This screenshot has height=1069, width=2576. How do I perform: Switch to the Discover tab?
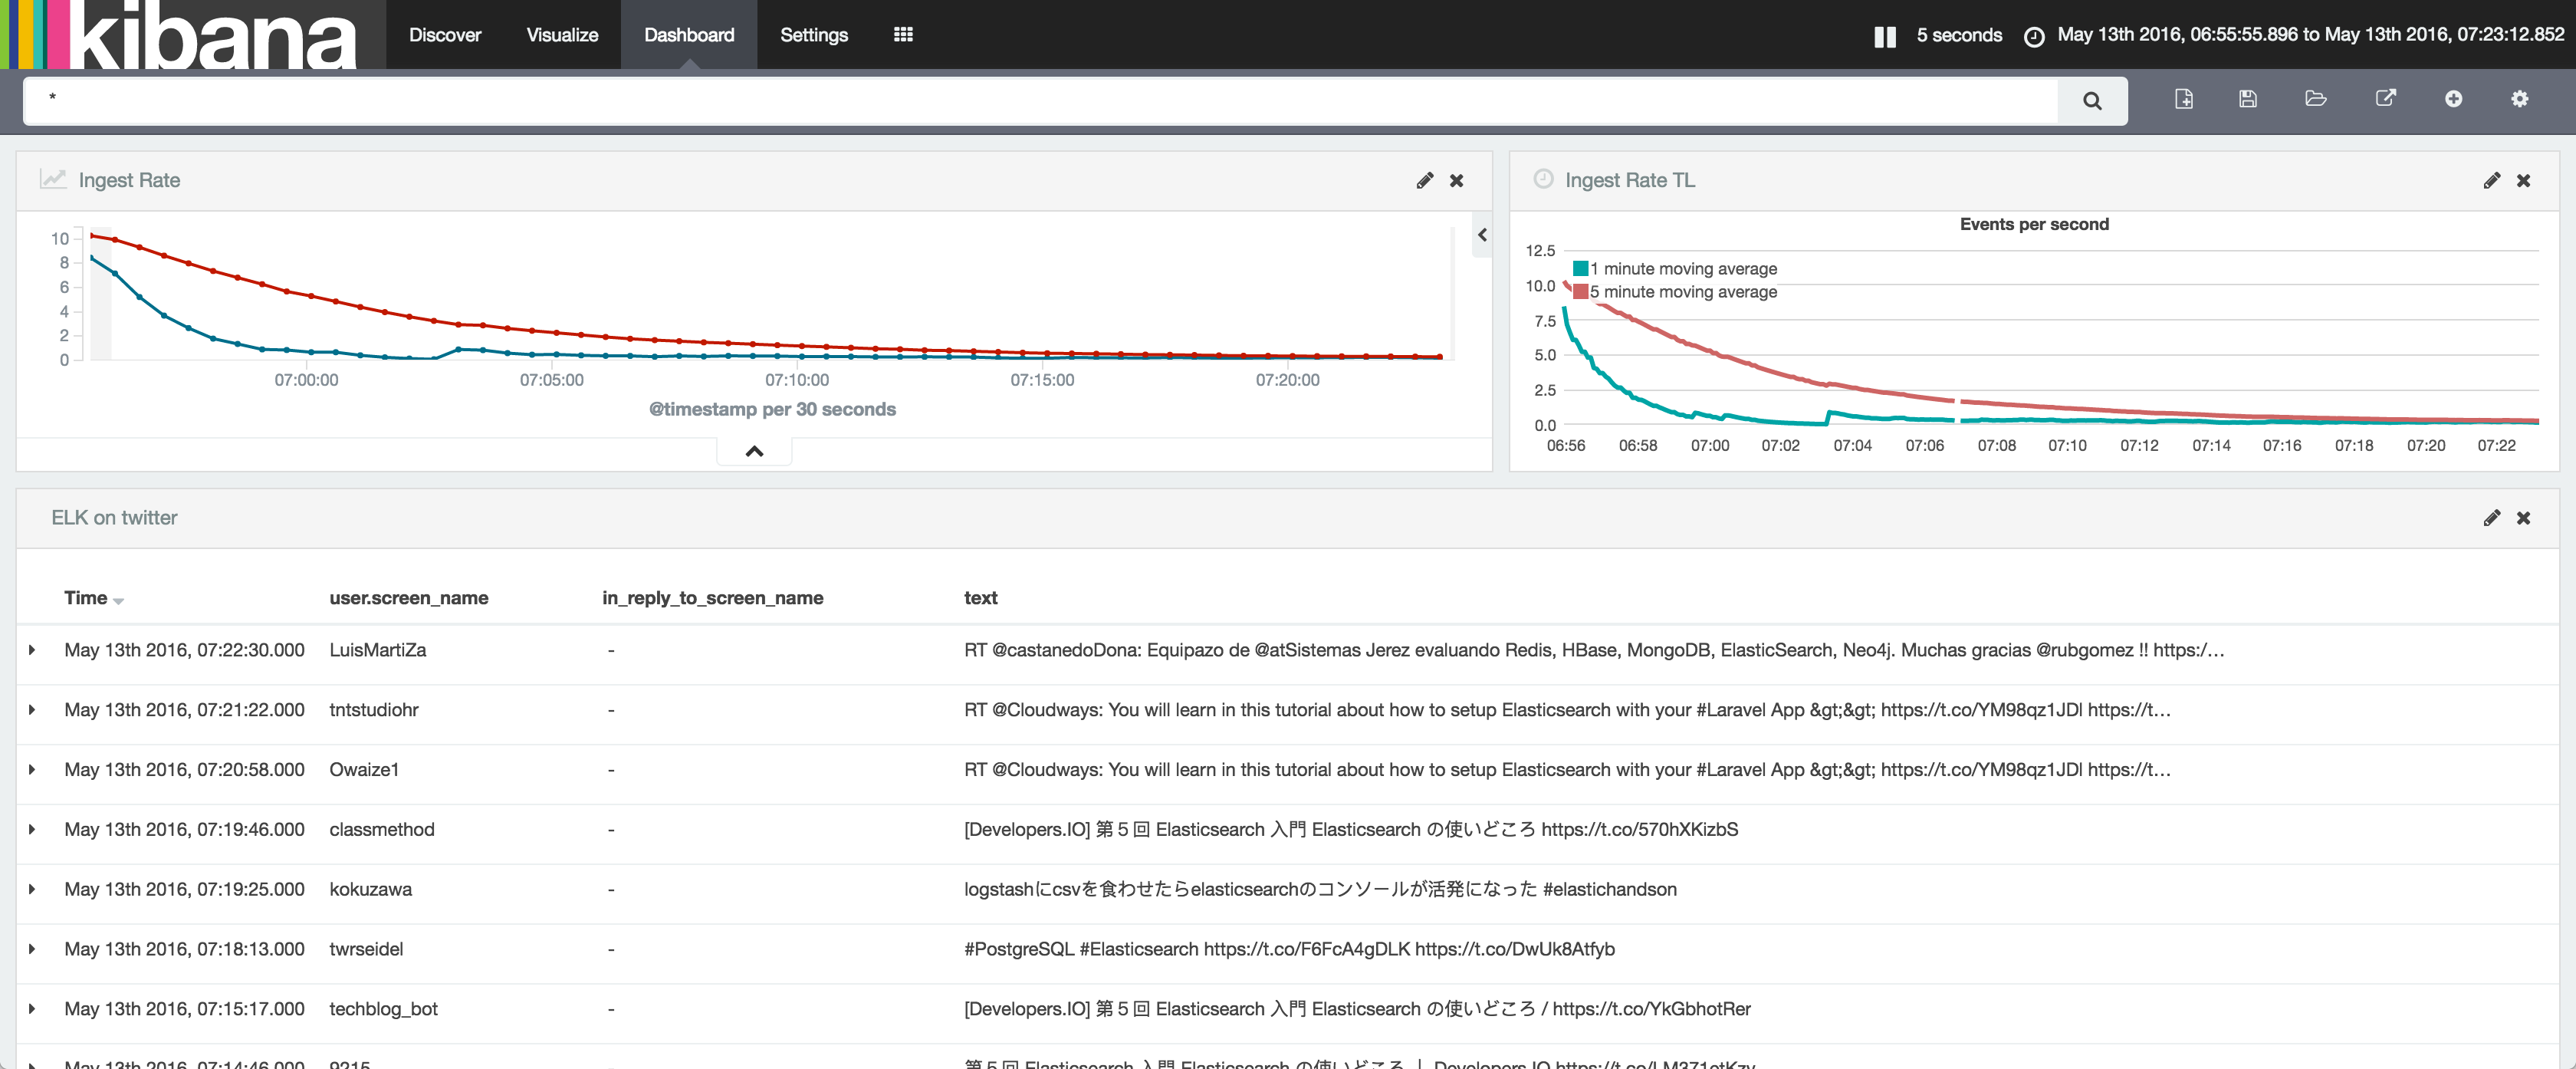tap(444, 34)
